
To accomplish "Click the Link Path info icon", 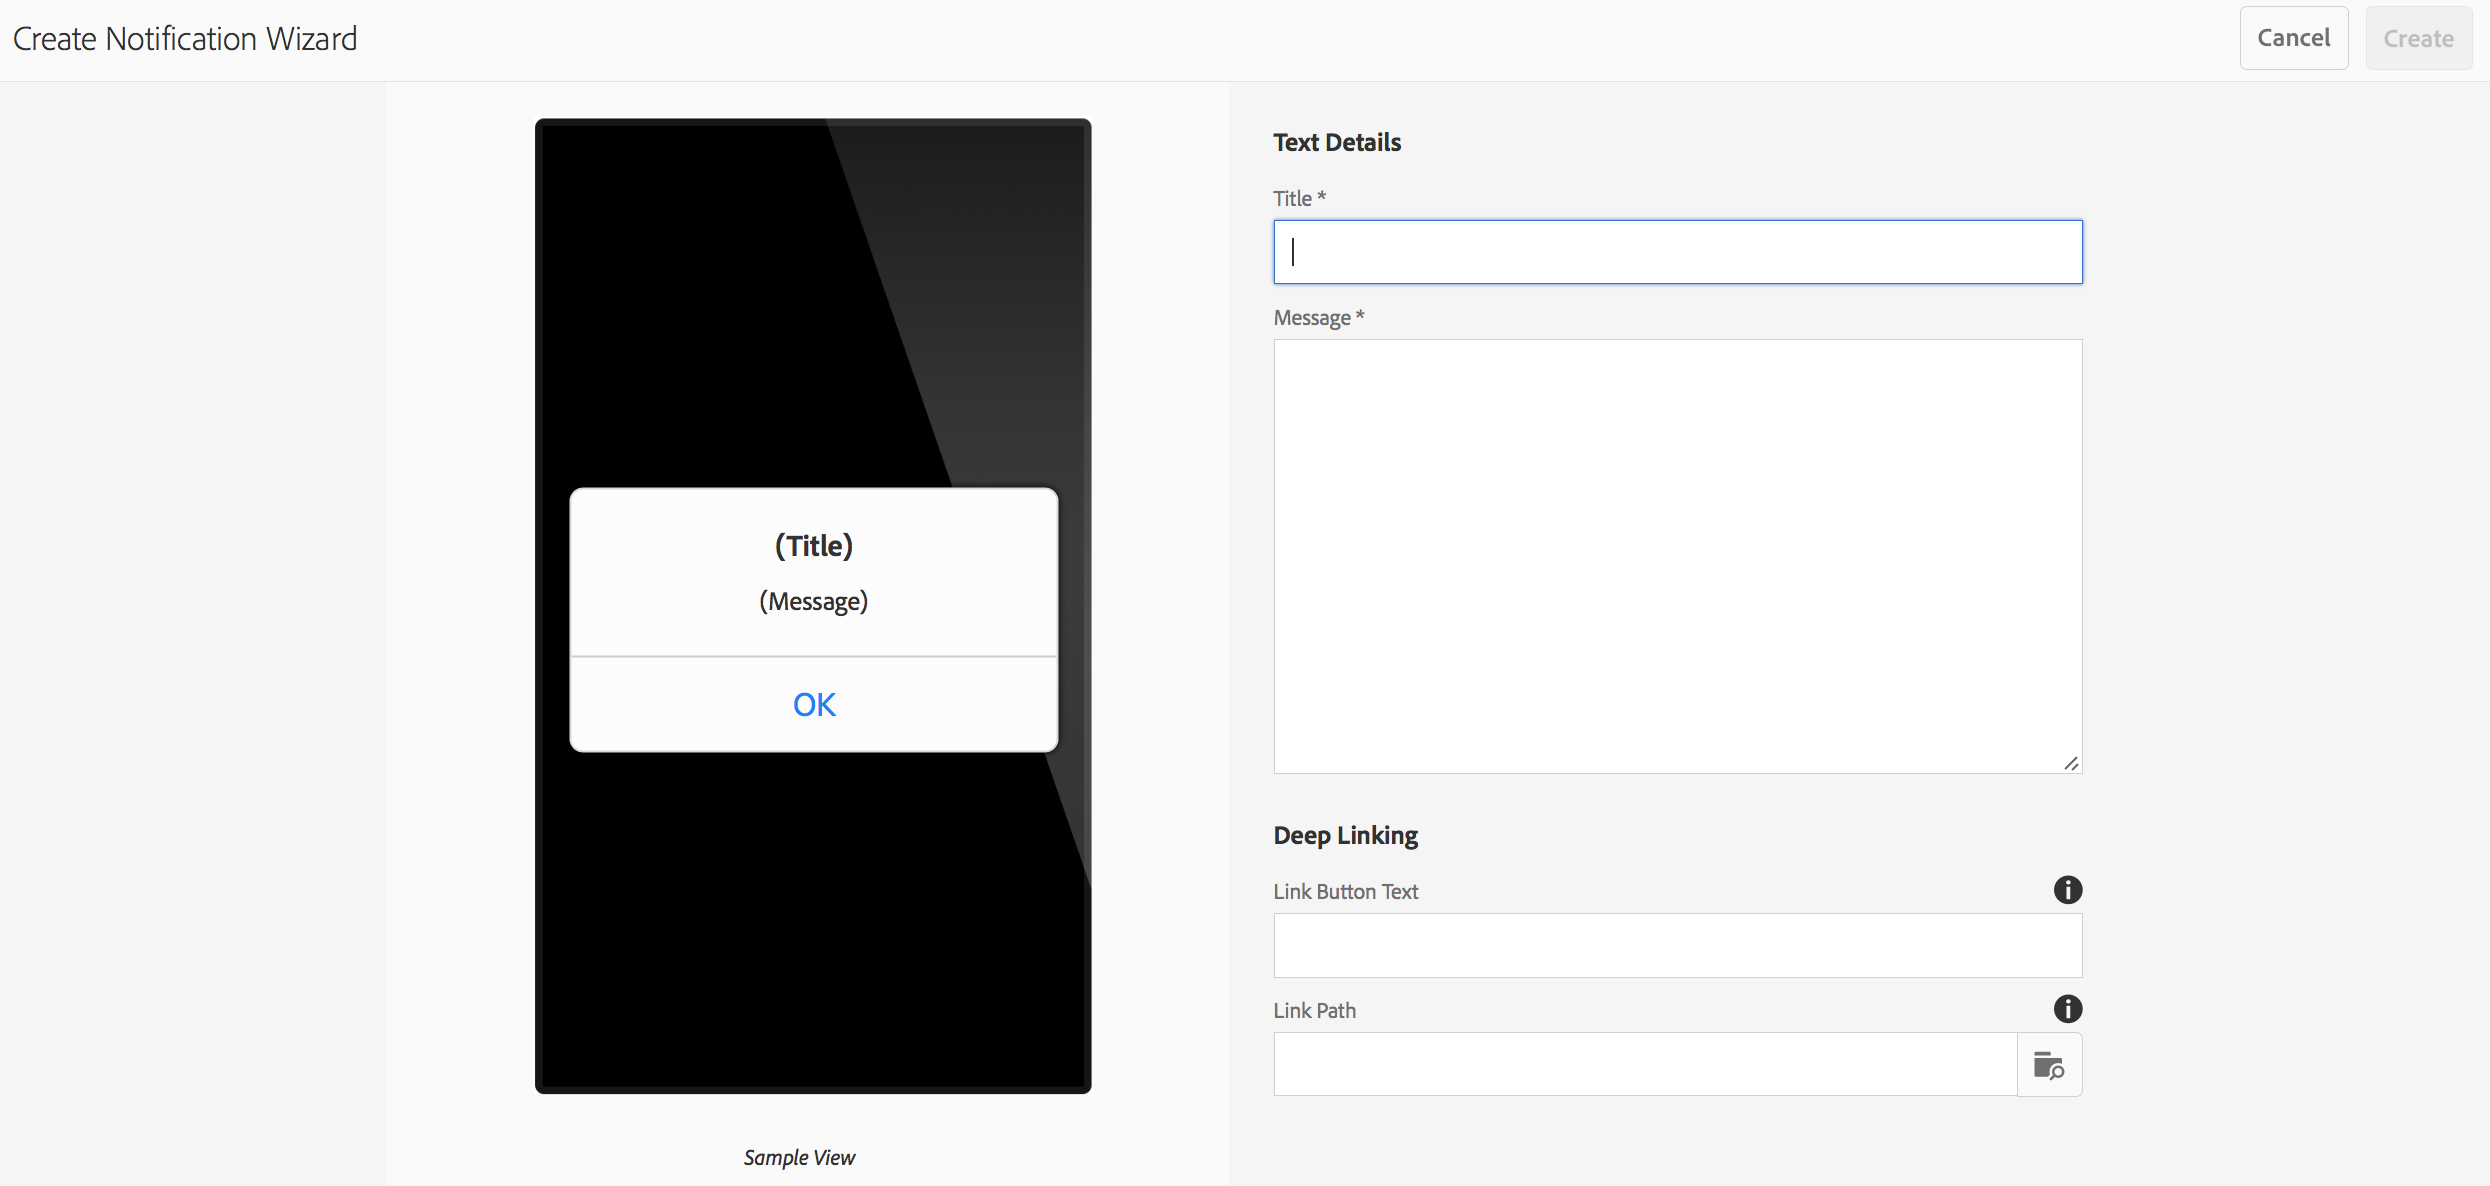I will (x=2067, y=1009).
